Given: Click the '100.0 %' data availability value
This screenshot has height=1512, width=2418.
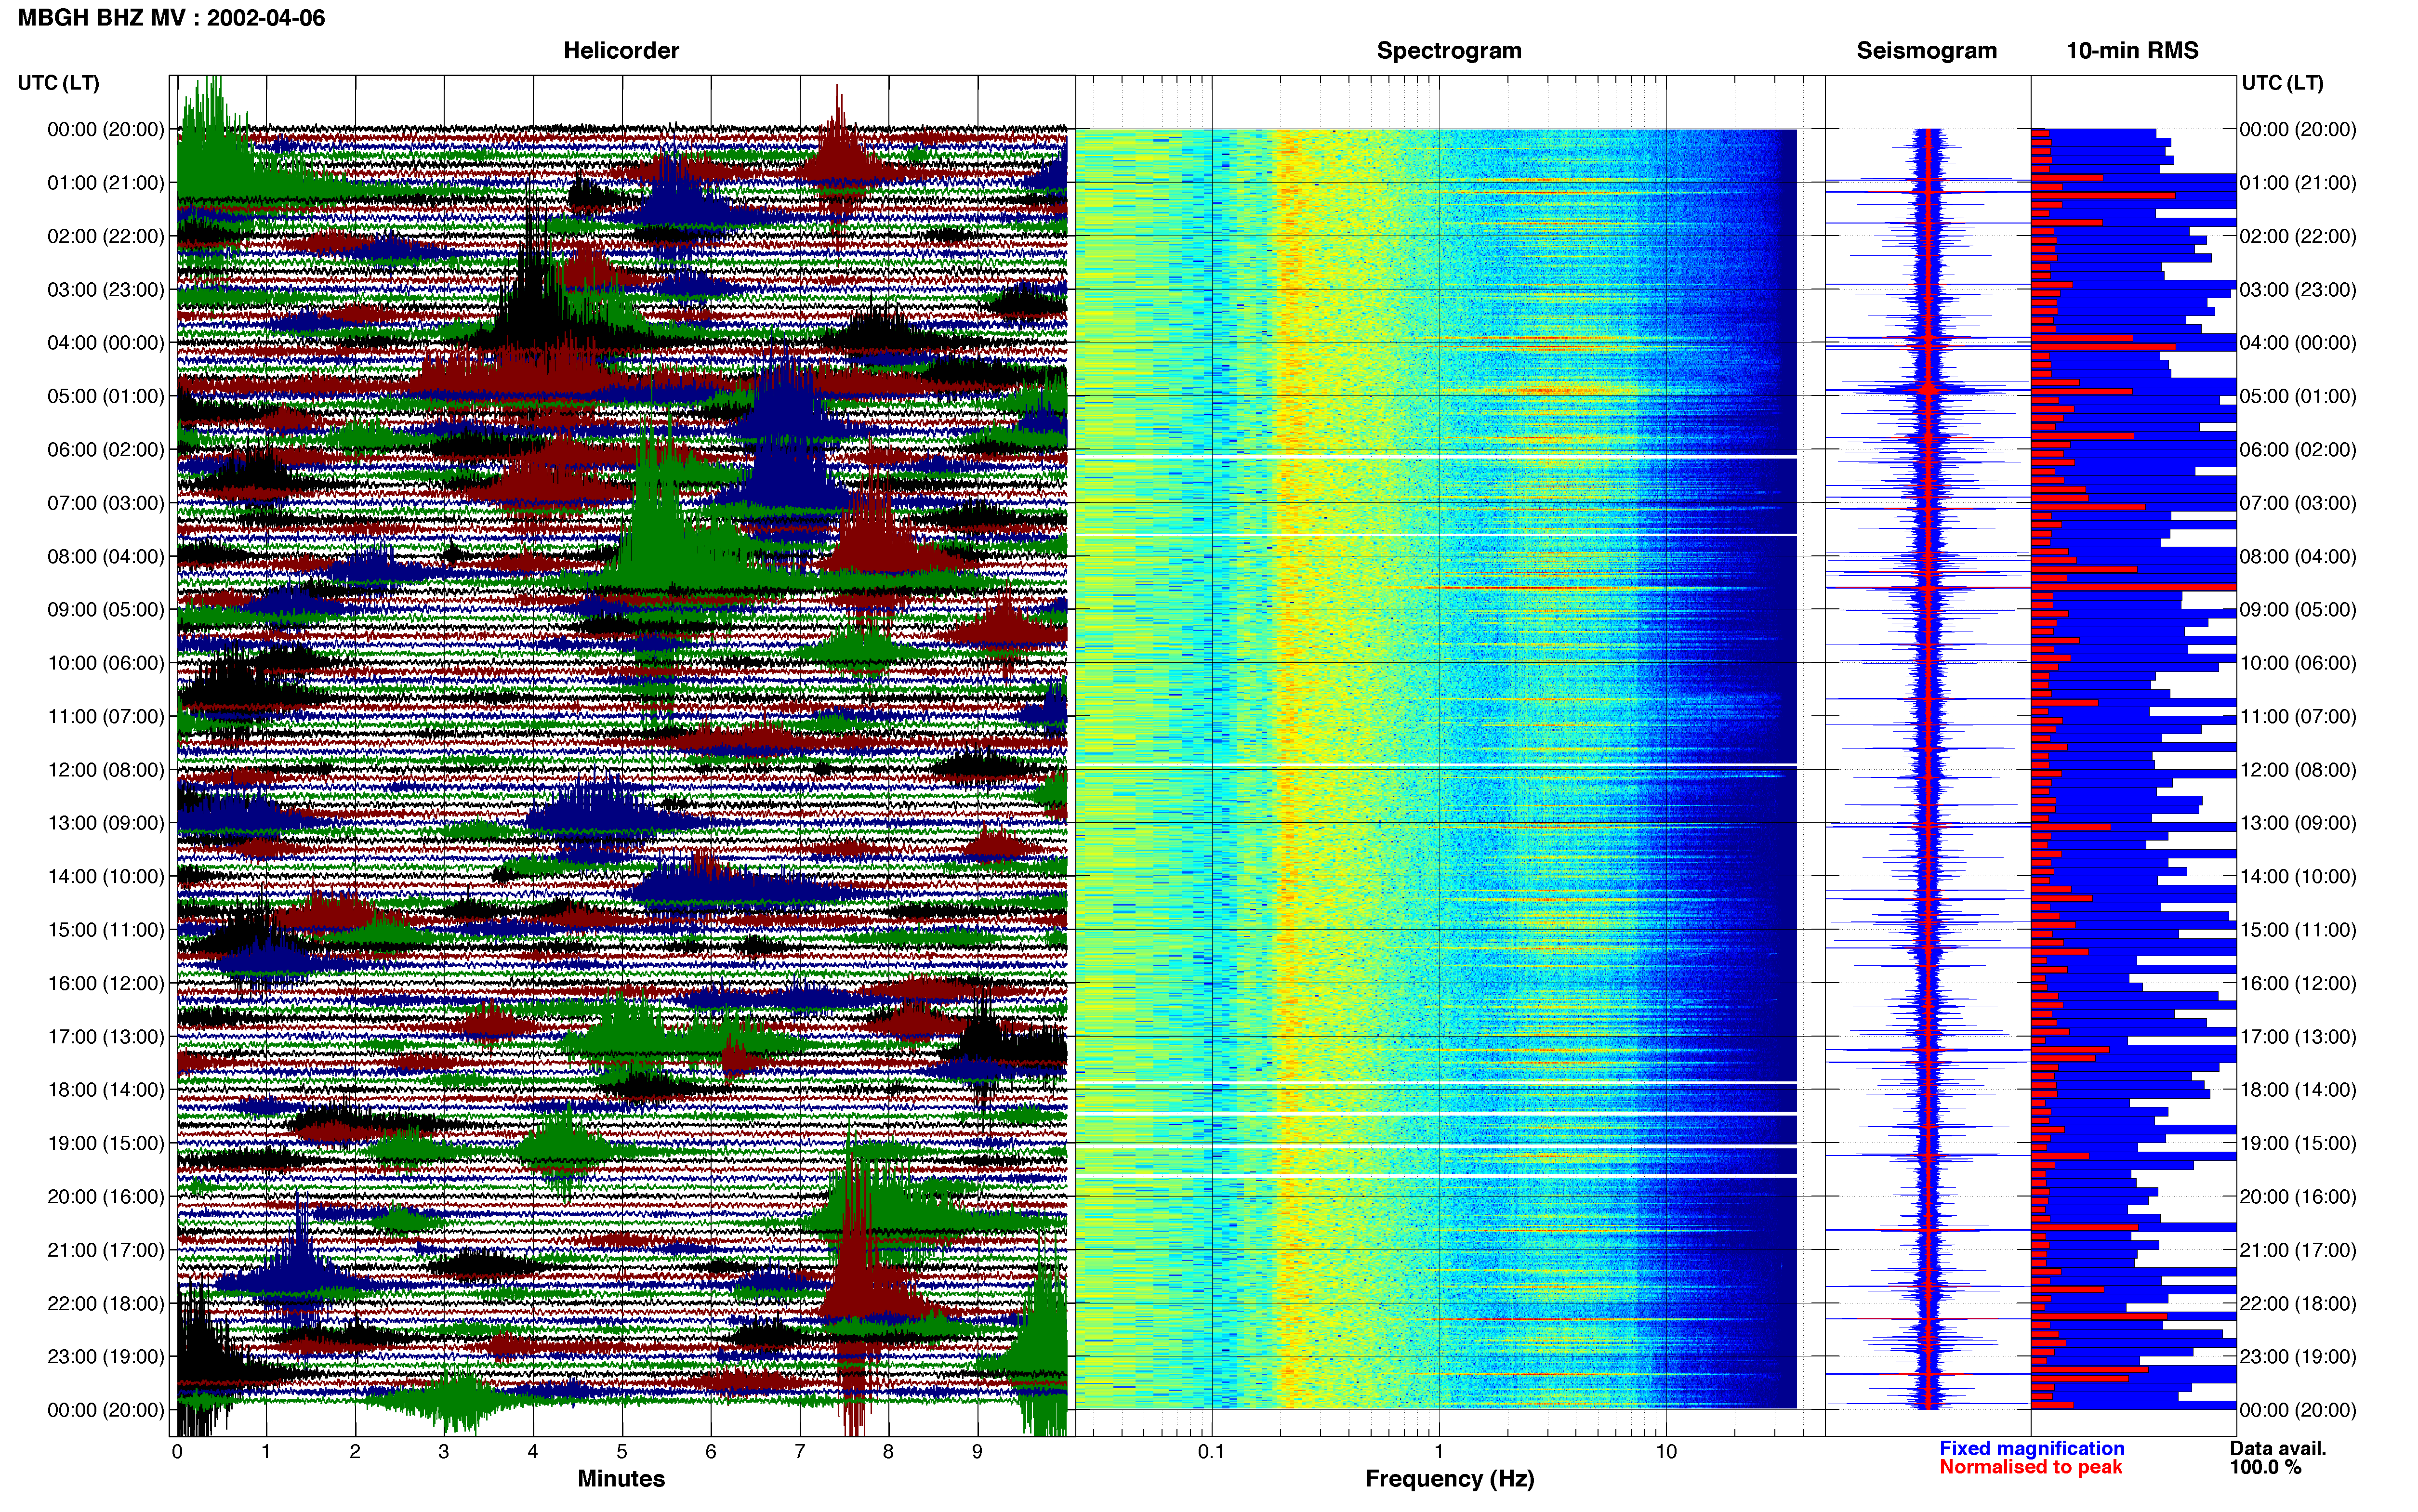Looking at the screenshot, I should 2265,1468.
